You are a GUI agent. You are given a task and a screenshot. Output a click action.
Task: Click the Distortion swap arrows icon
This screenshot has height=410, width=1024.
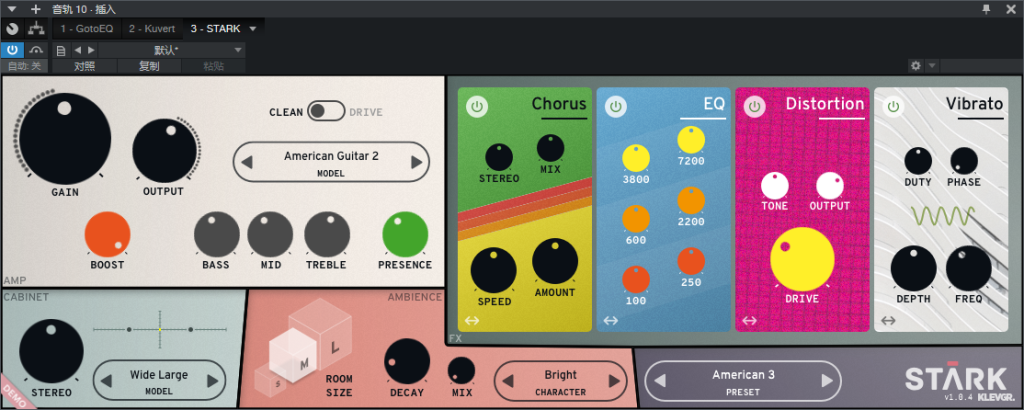pos(749,321)
